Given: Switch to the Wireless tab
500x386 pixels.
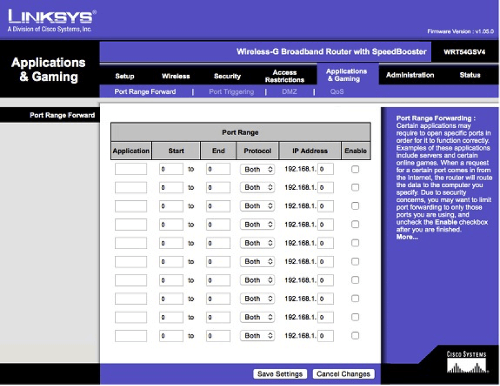Looking at the screenshot, I should click(176, 76).
